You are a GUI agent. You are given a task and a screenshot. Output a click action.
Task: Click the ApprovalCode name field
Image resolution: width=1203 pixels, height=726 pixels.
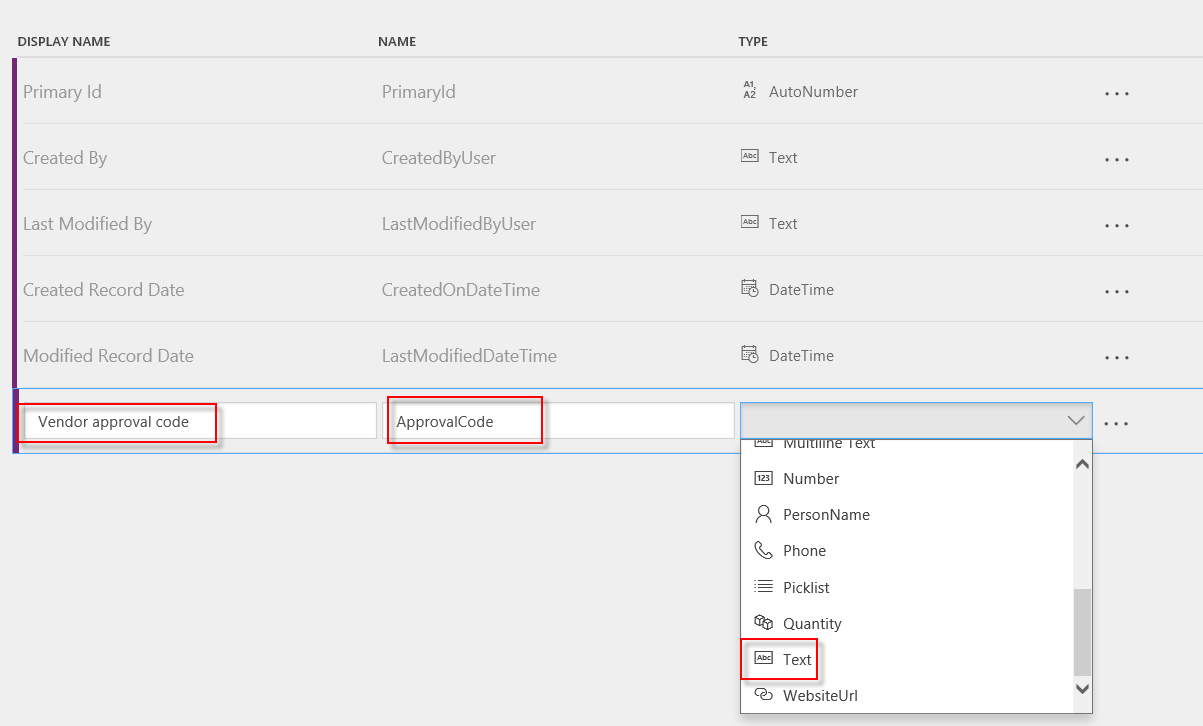click(x=558, y=421)
